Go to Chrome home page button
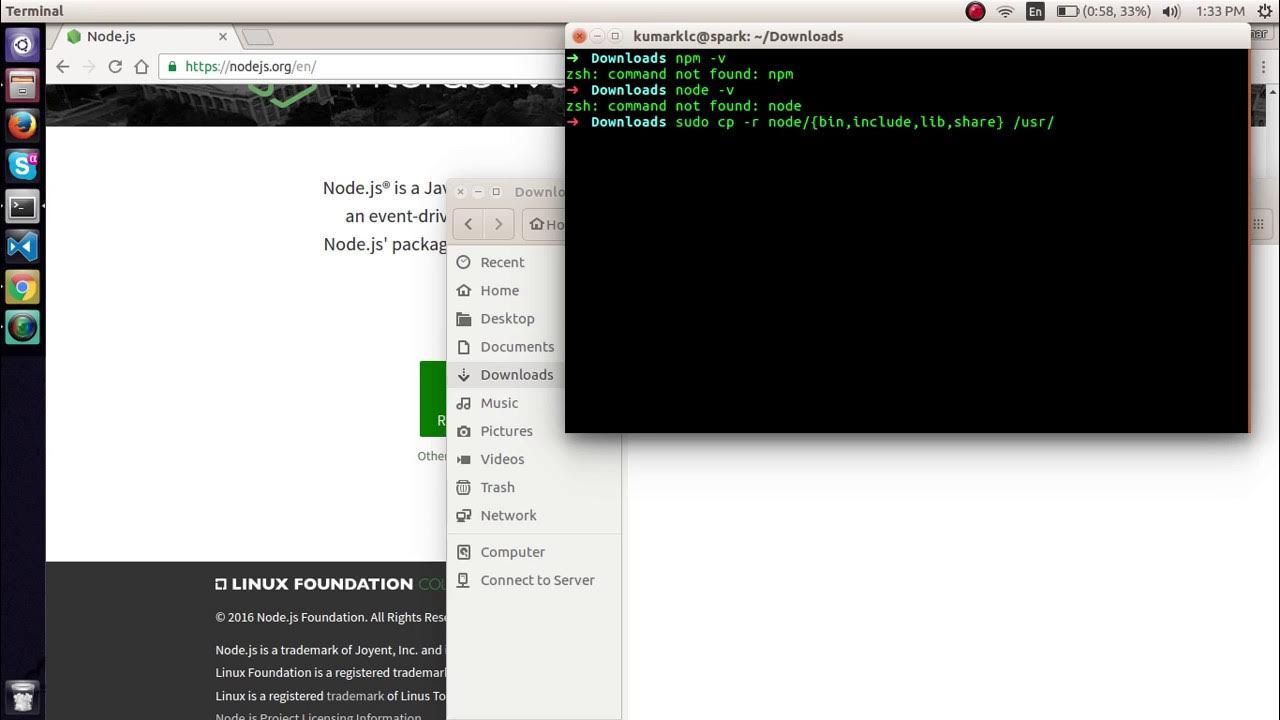Viewport: 1280px width, 720px height. click(x=141, y=66)
